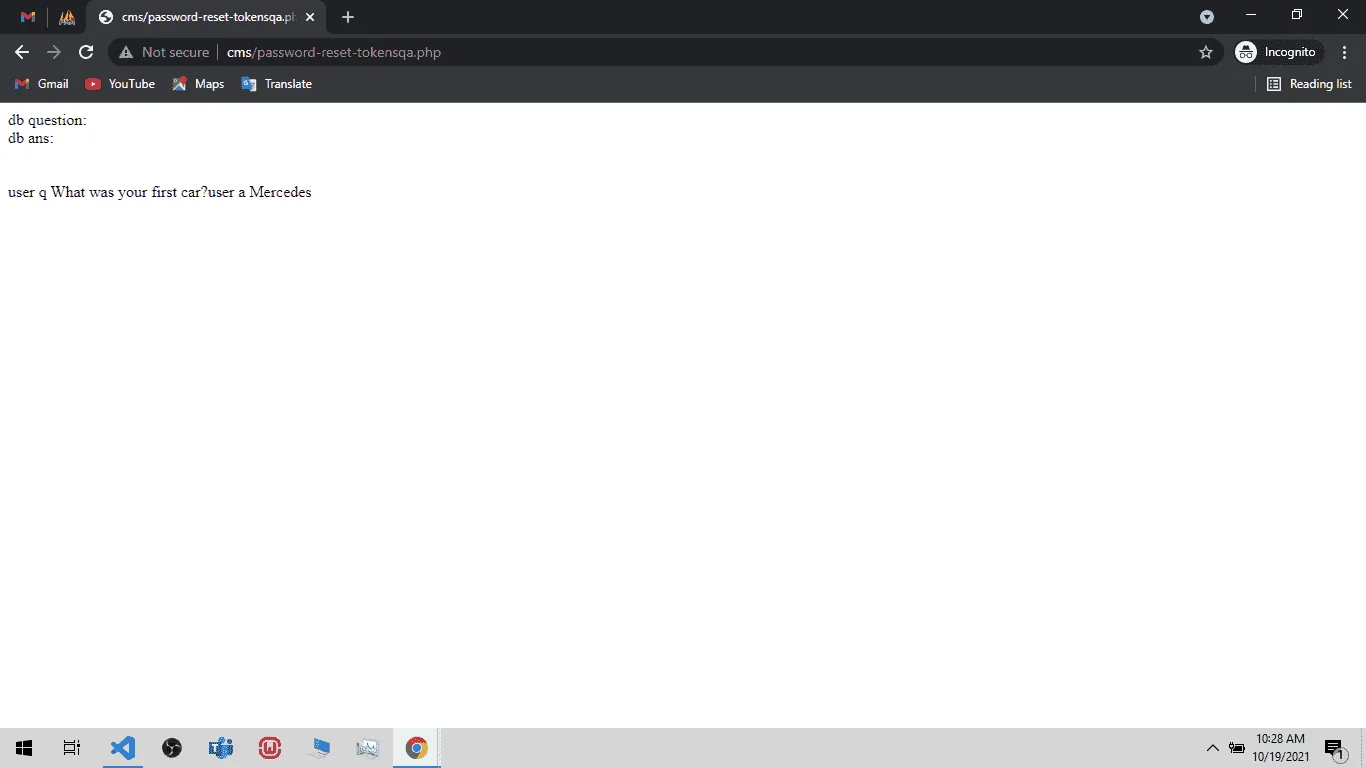Open the Maps bookmark
1366x768 pixels.
[x=198, y=84]
